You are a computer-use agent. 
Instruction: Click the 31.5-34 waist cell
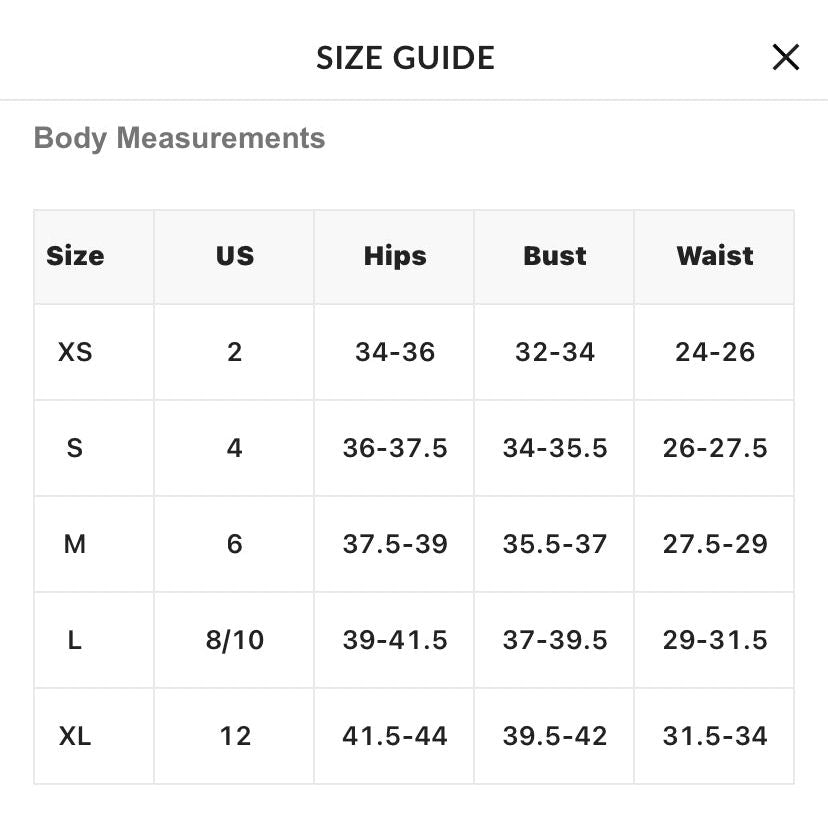714,736
